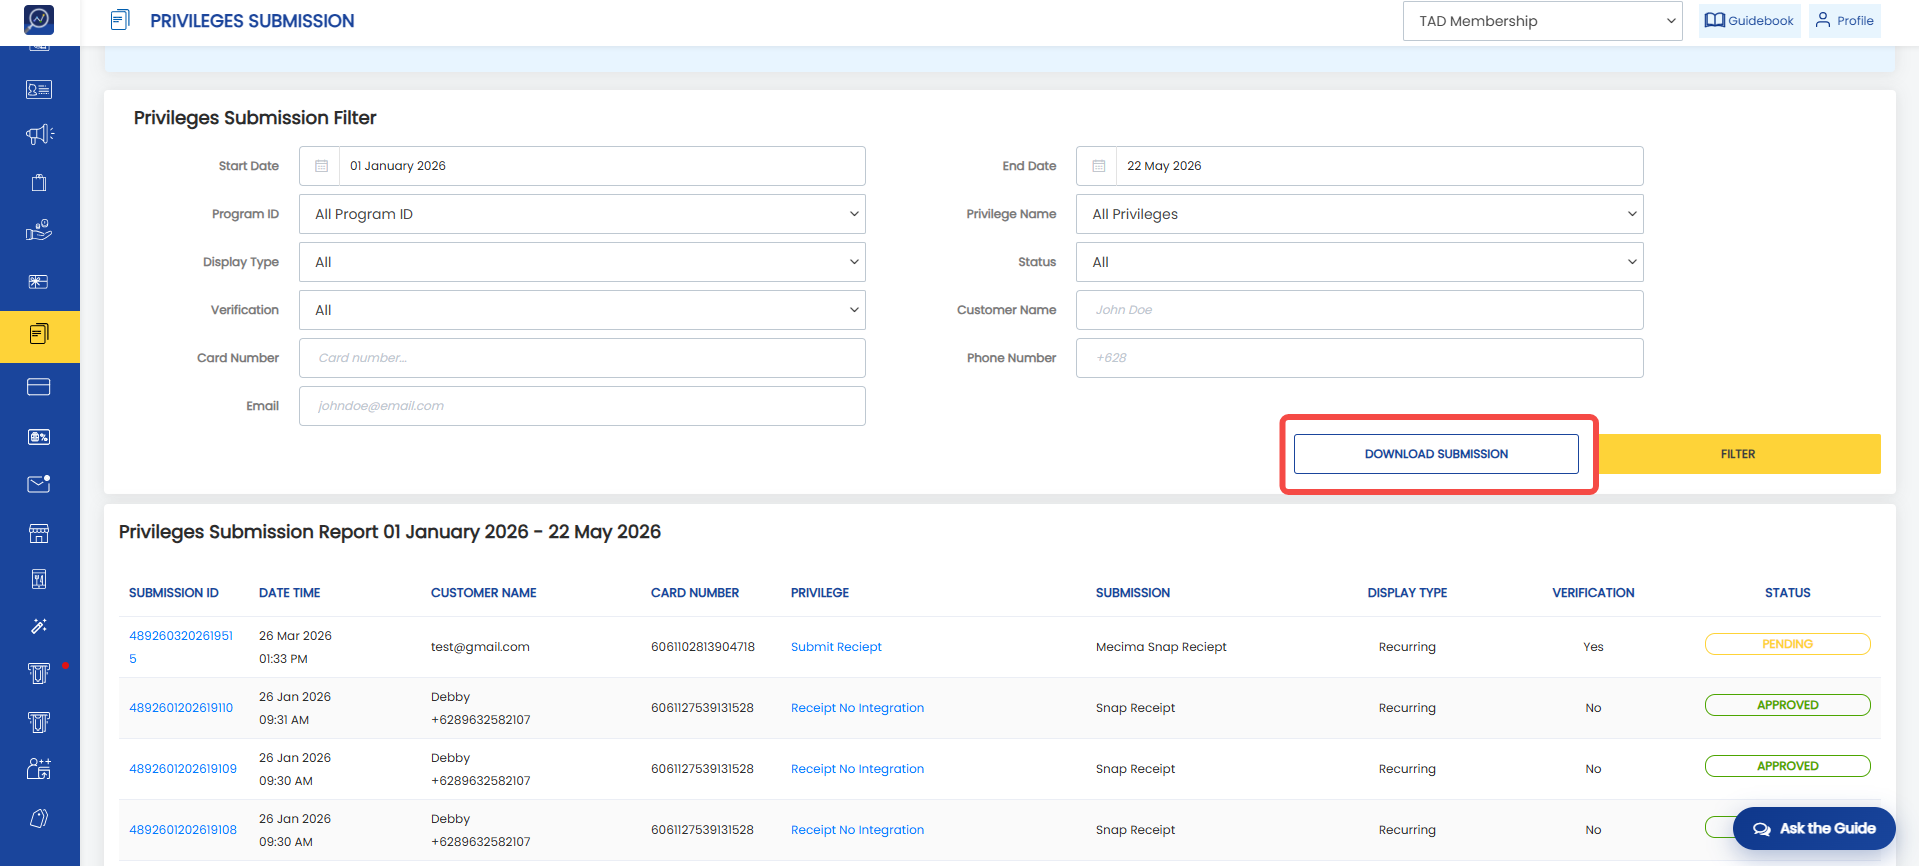
Task: Click the Start Date calendar icon
Action: tap(321, 166)
